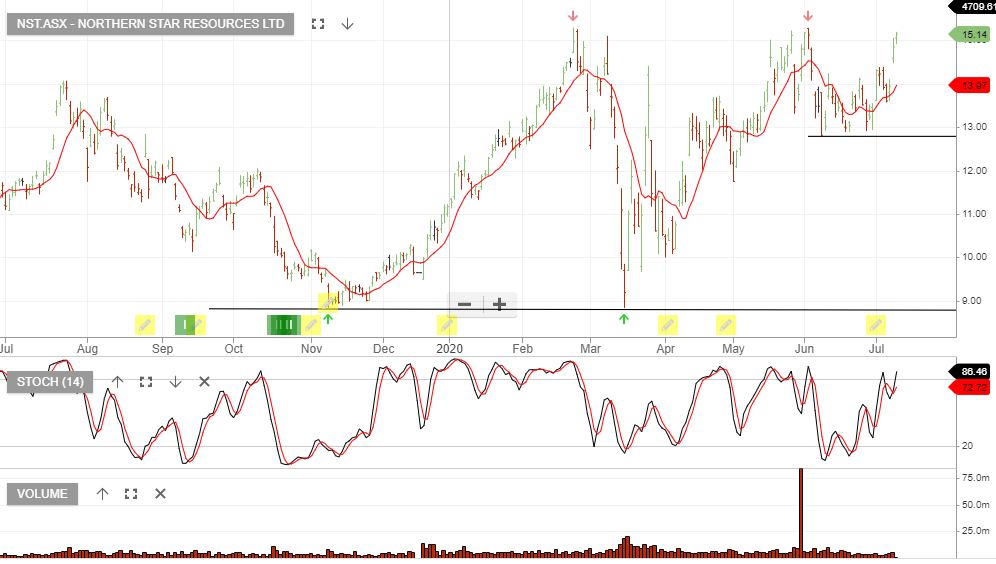Move the STOCH panel up

(118, 382)
